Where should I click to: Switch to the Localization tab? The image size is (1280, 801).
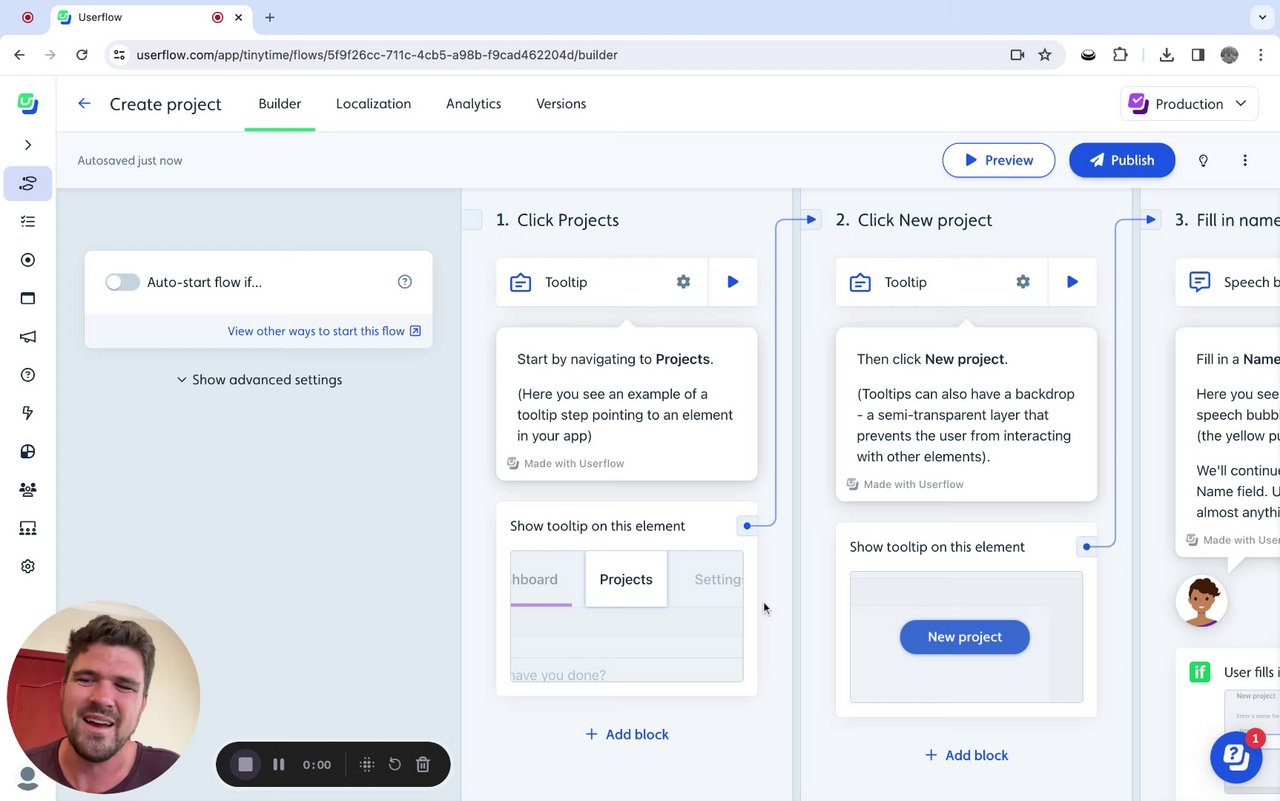point(374,104)
